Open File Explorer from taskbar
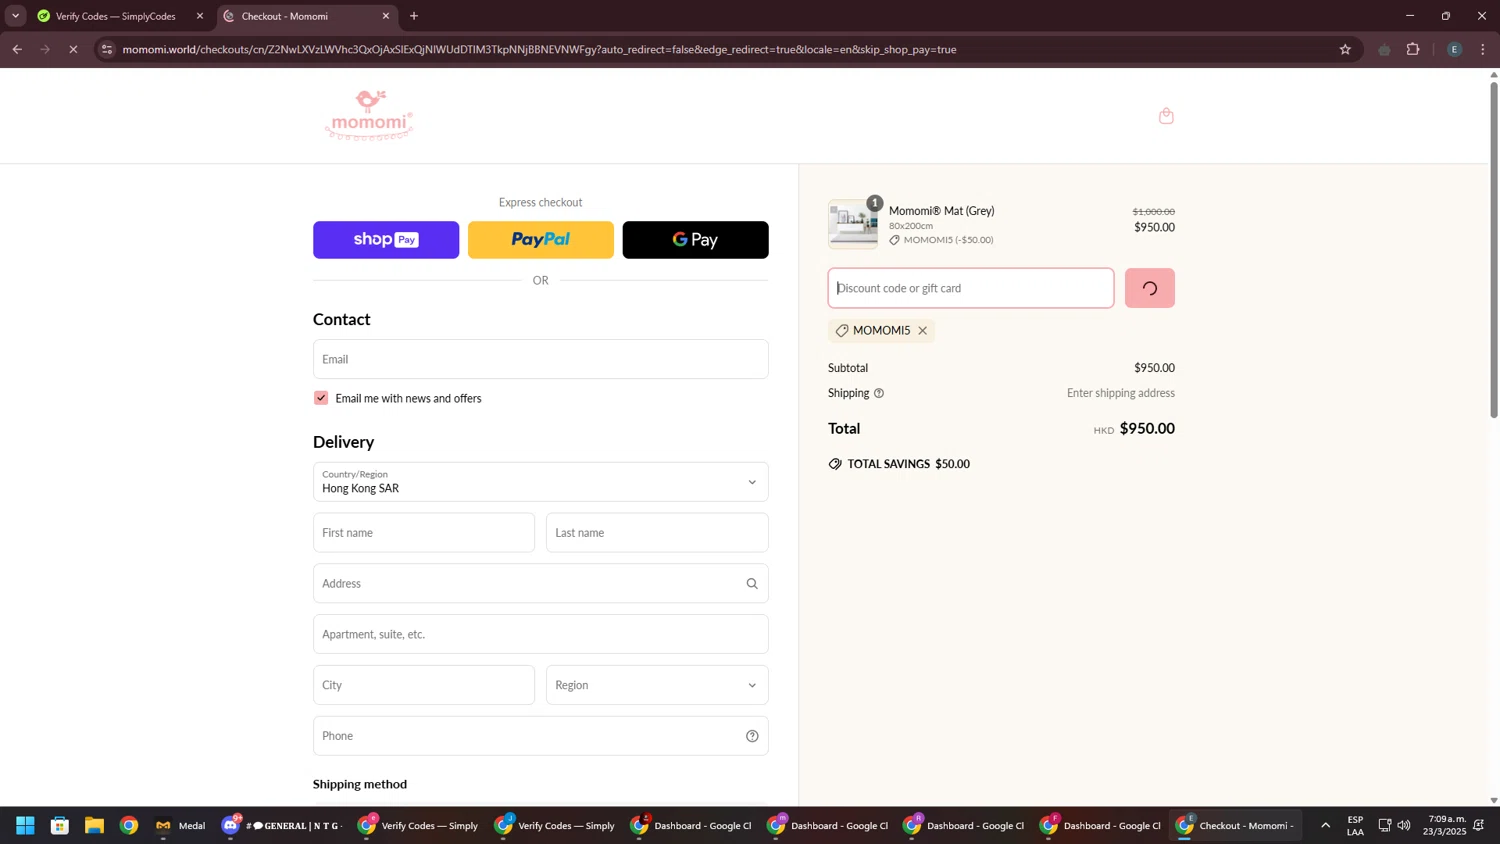 tap(94, 826)
